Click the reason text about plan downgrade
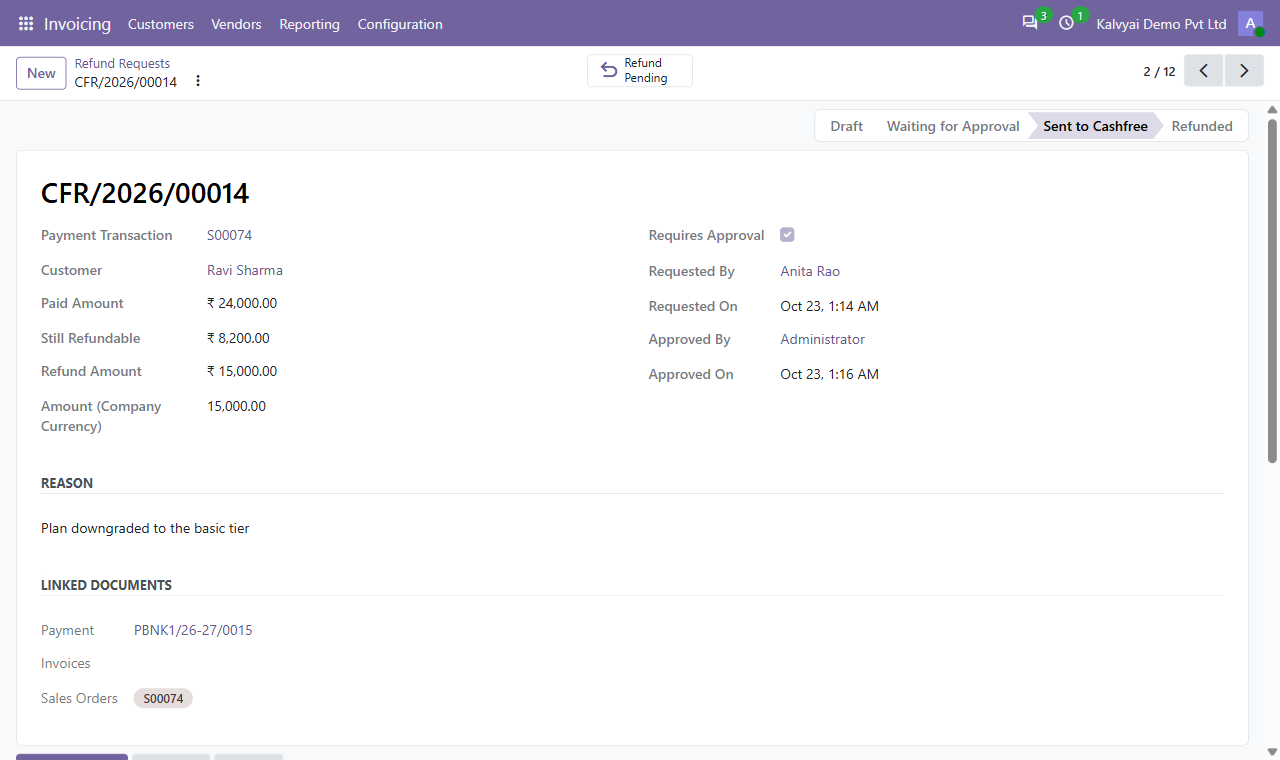 145,528
